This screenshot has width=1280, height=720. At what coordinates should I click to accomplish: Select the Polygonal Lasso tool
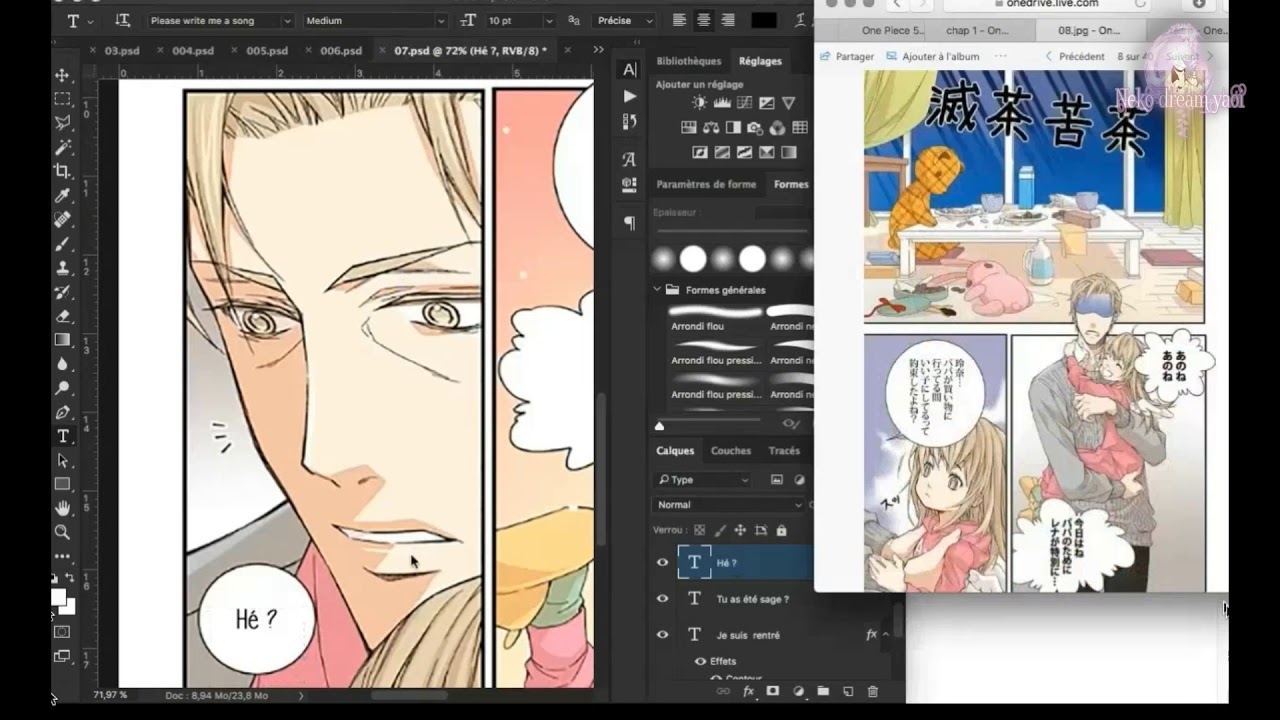pos(62,123)
